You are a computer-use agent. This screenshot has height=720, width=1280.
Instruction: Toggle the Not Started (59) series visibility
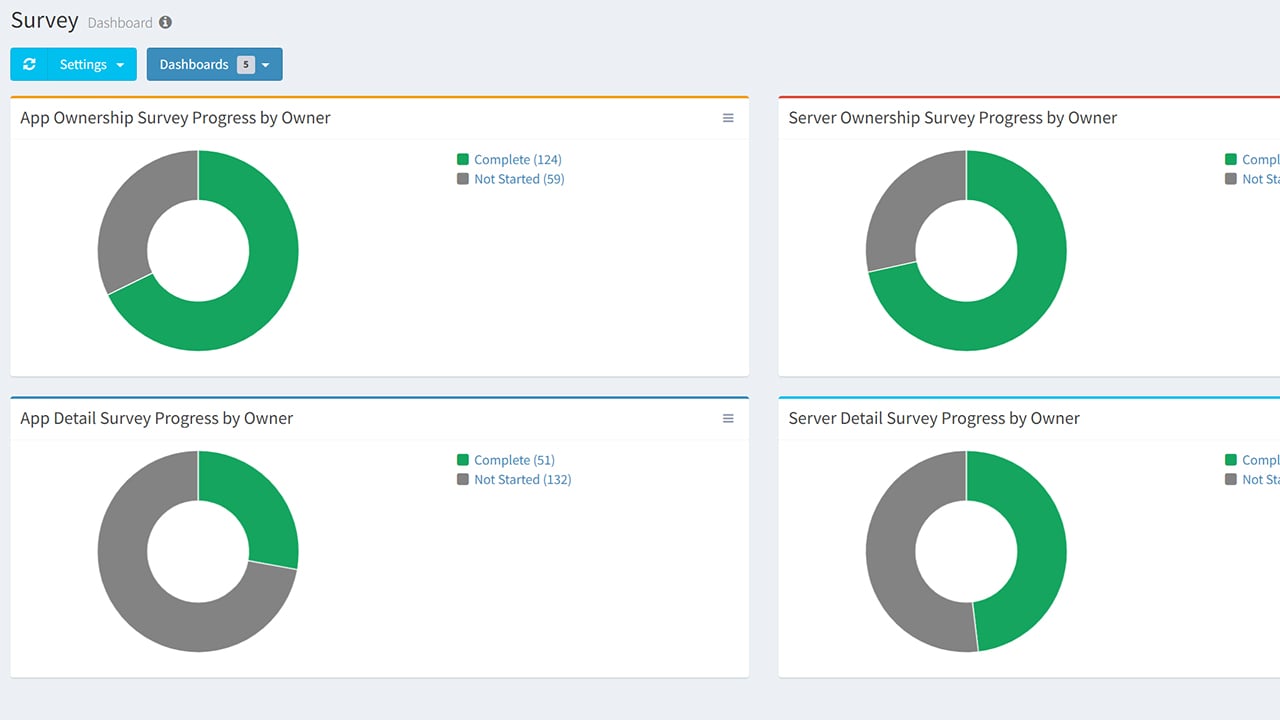click(519, 179)
